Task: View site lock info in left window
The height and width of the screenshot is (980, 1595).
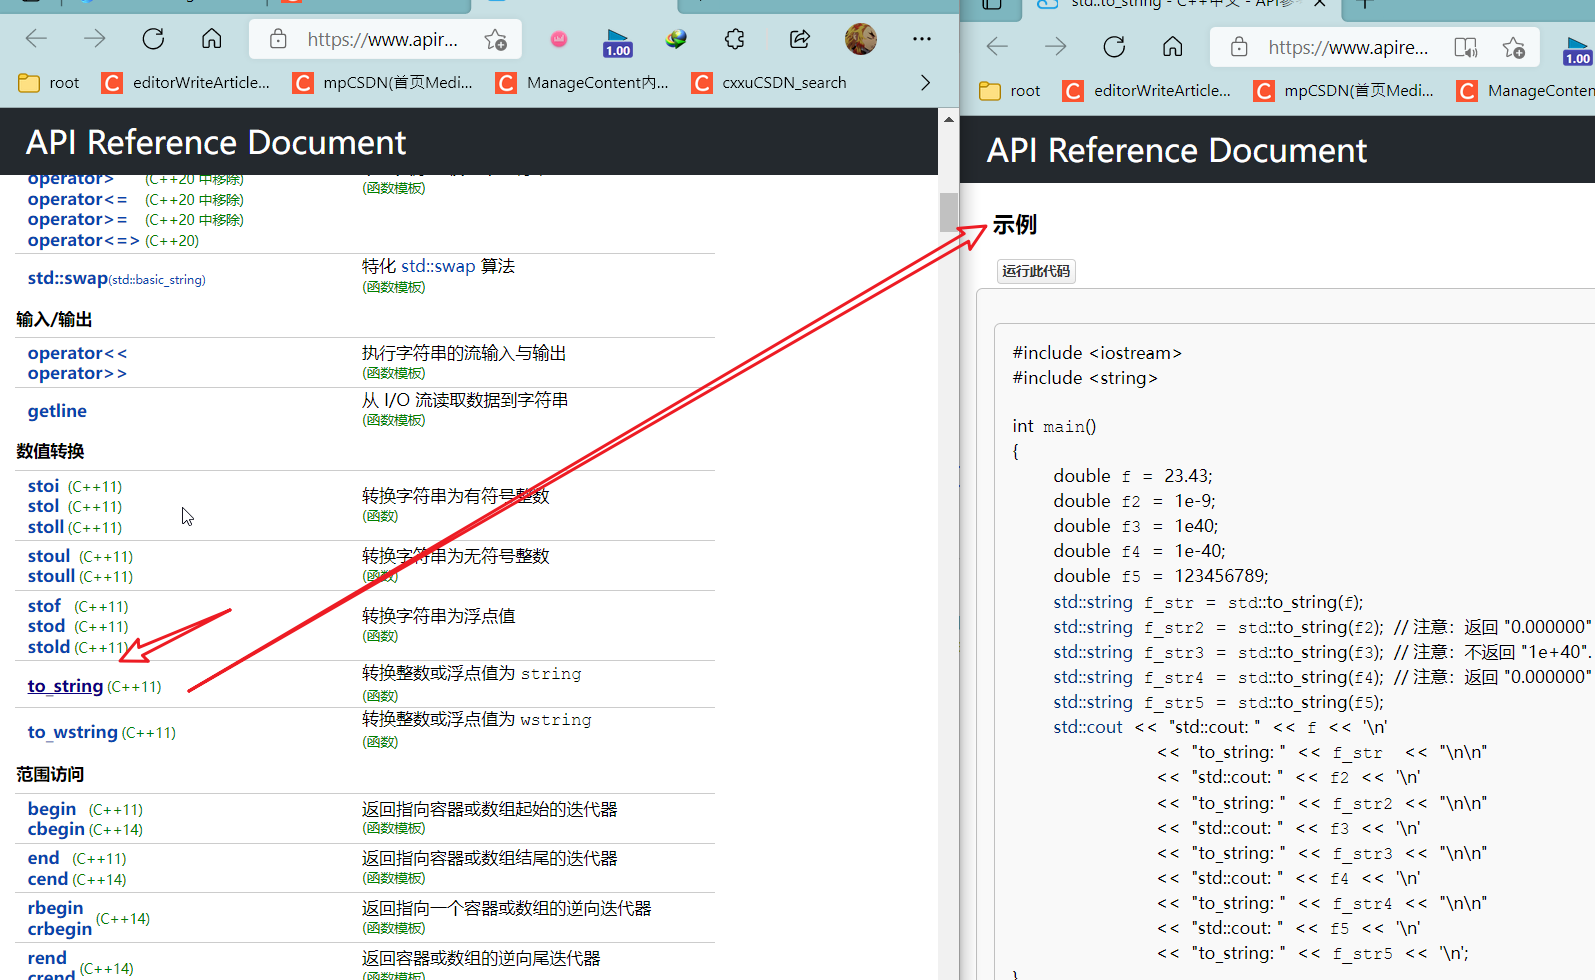Action: click(x=278, y=39)
